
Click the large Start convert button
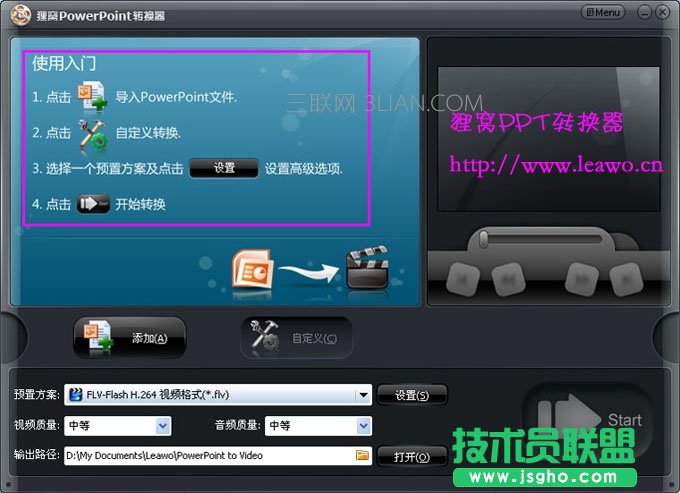coord(588,420)
